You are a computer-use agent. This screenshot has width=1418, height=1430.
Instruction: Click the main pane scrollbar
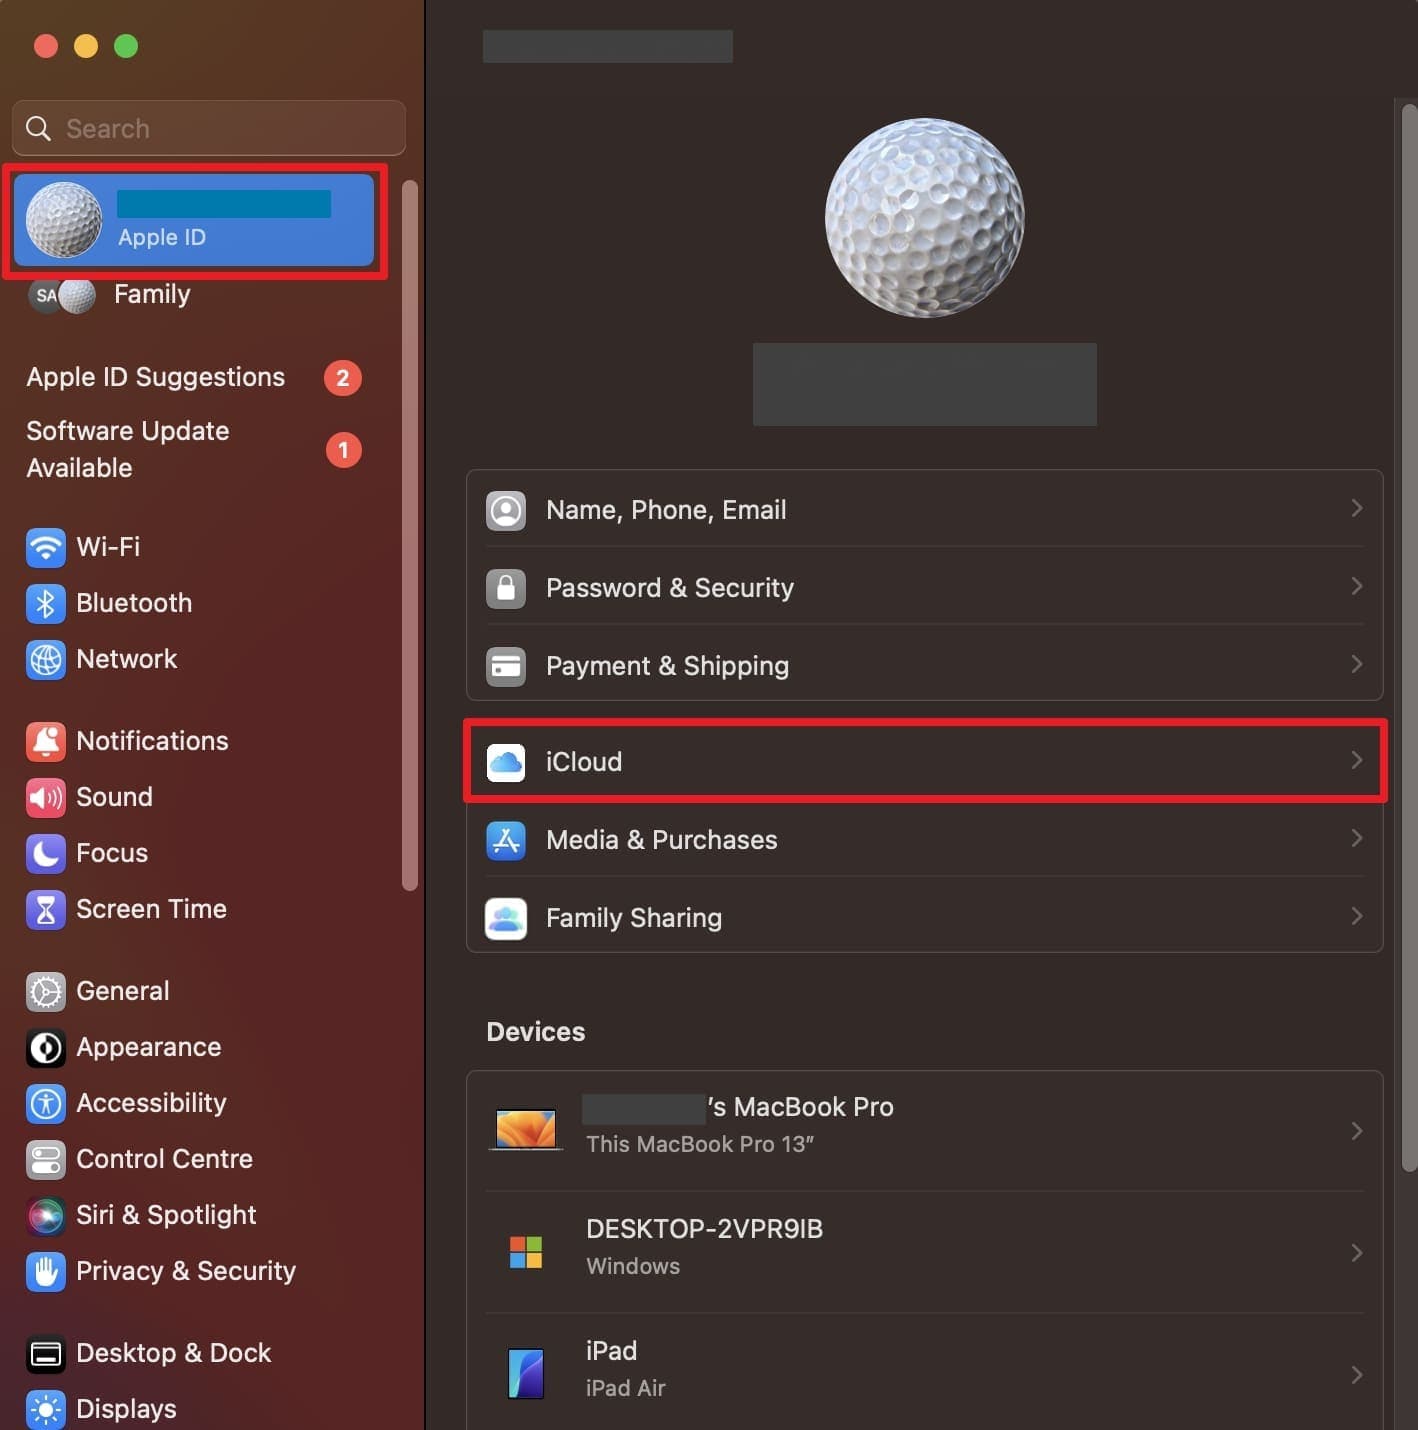coord(1409,637)
